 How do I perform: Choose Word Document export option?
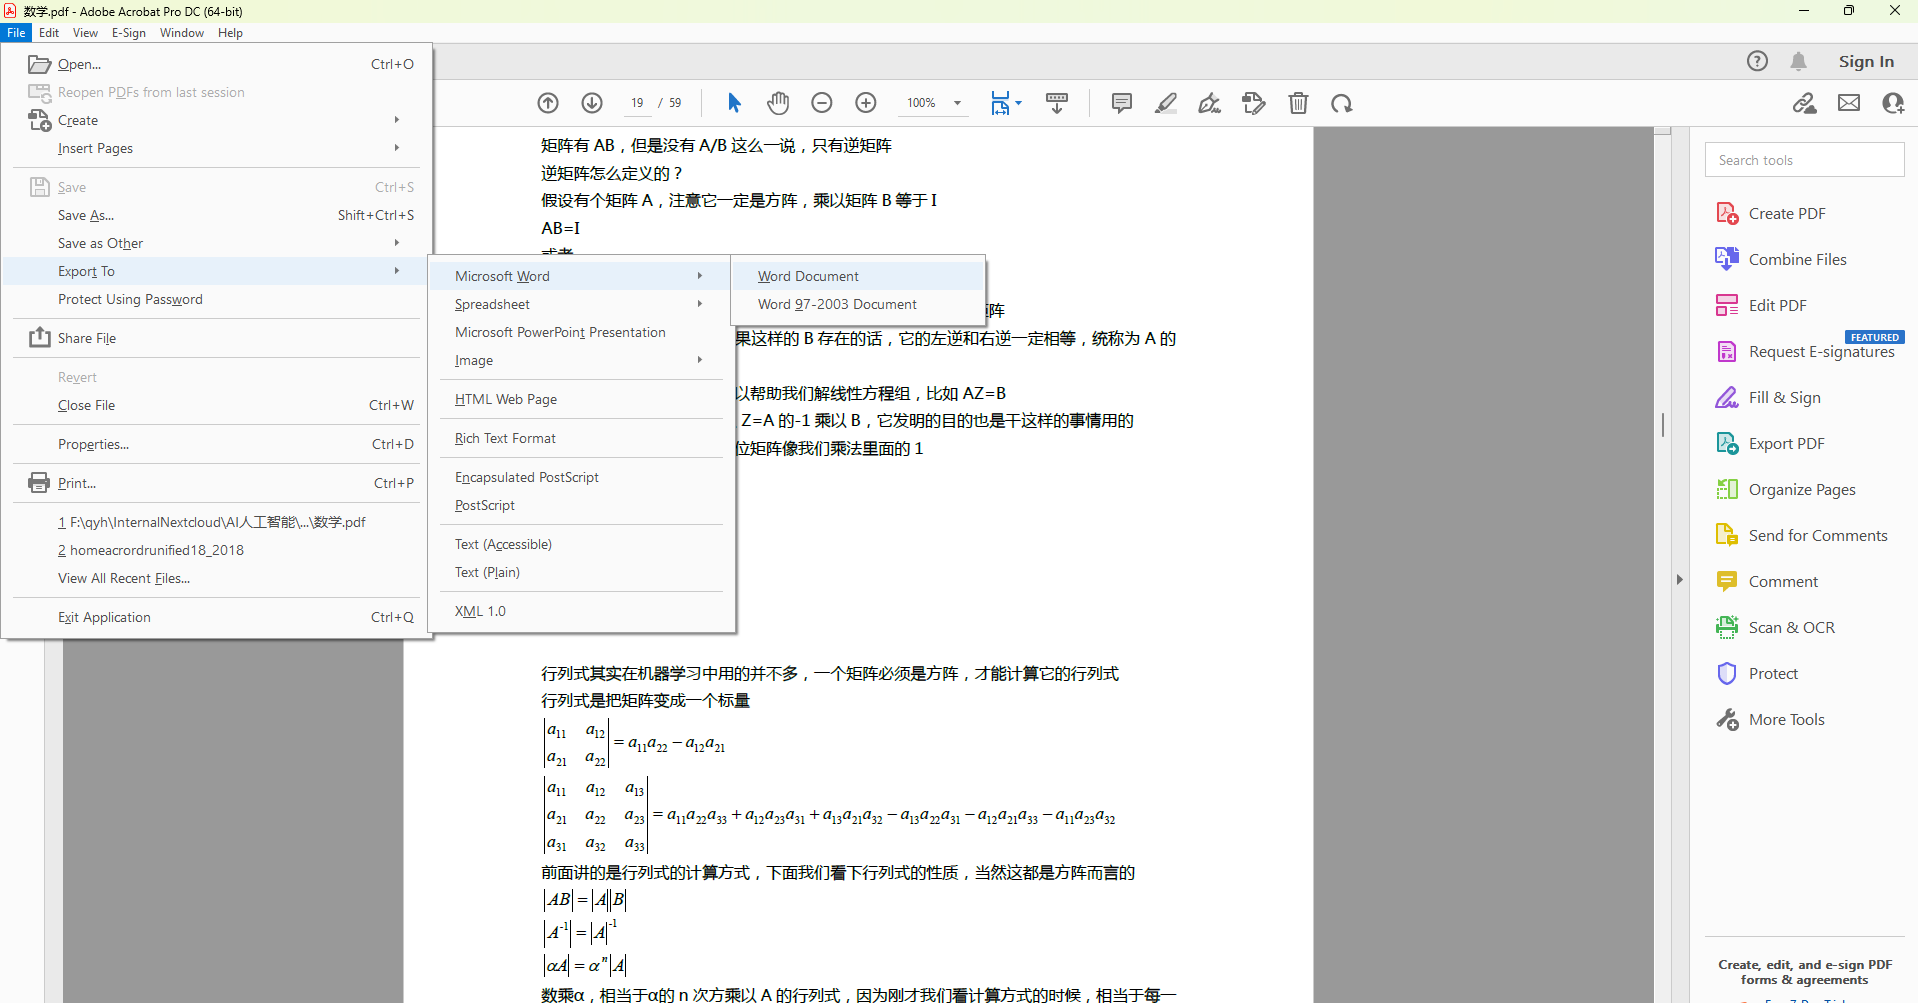858,276
